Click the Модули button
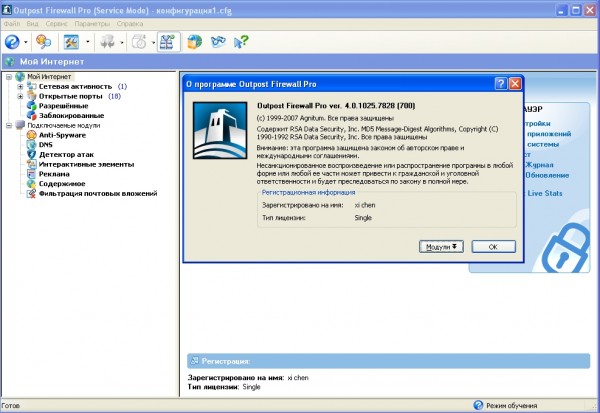Viewport: 600px width, 413px height. coord(441,247)
